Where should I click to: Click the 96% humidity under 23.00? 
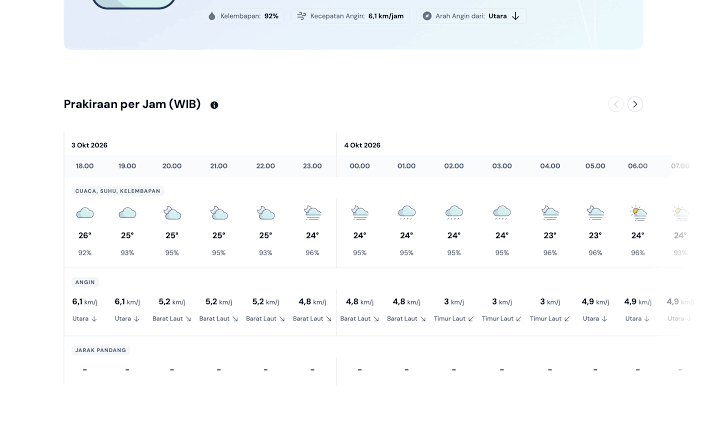[x=313, y=253]
